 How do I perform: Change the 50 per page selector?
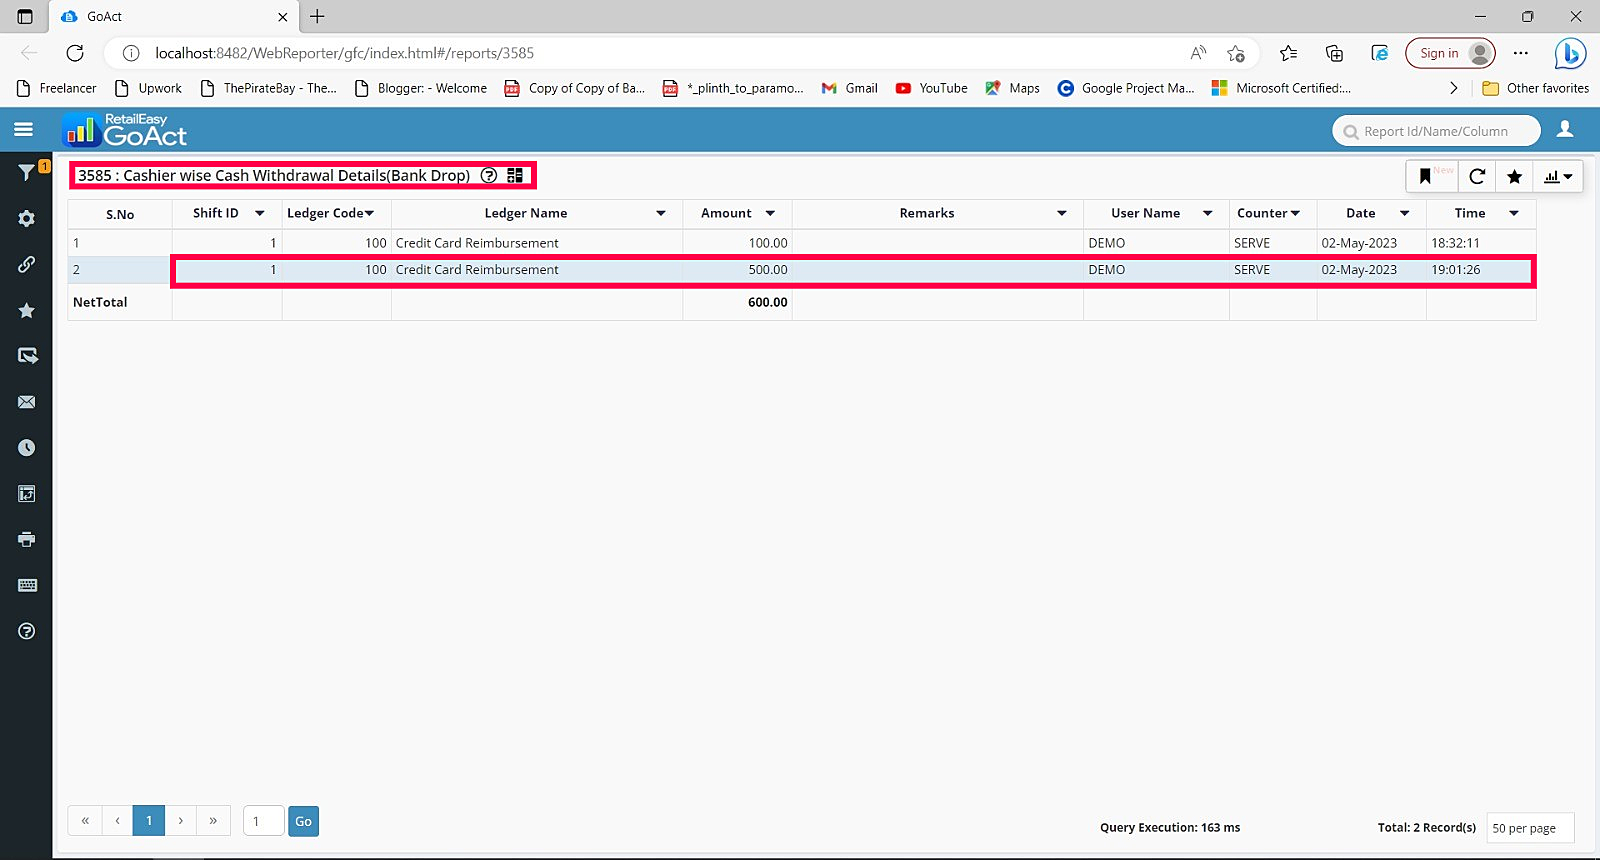[x=1530, y=828]
